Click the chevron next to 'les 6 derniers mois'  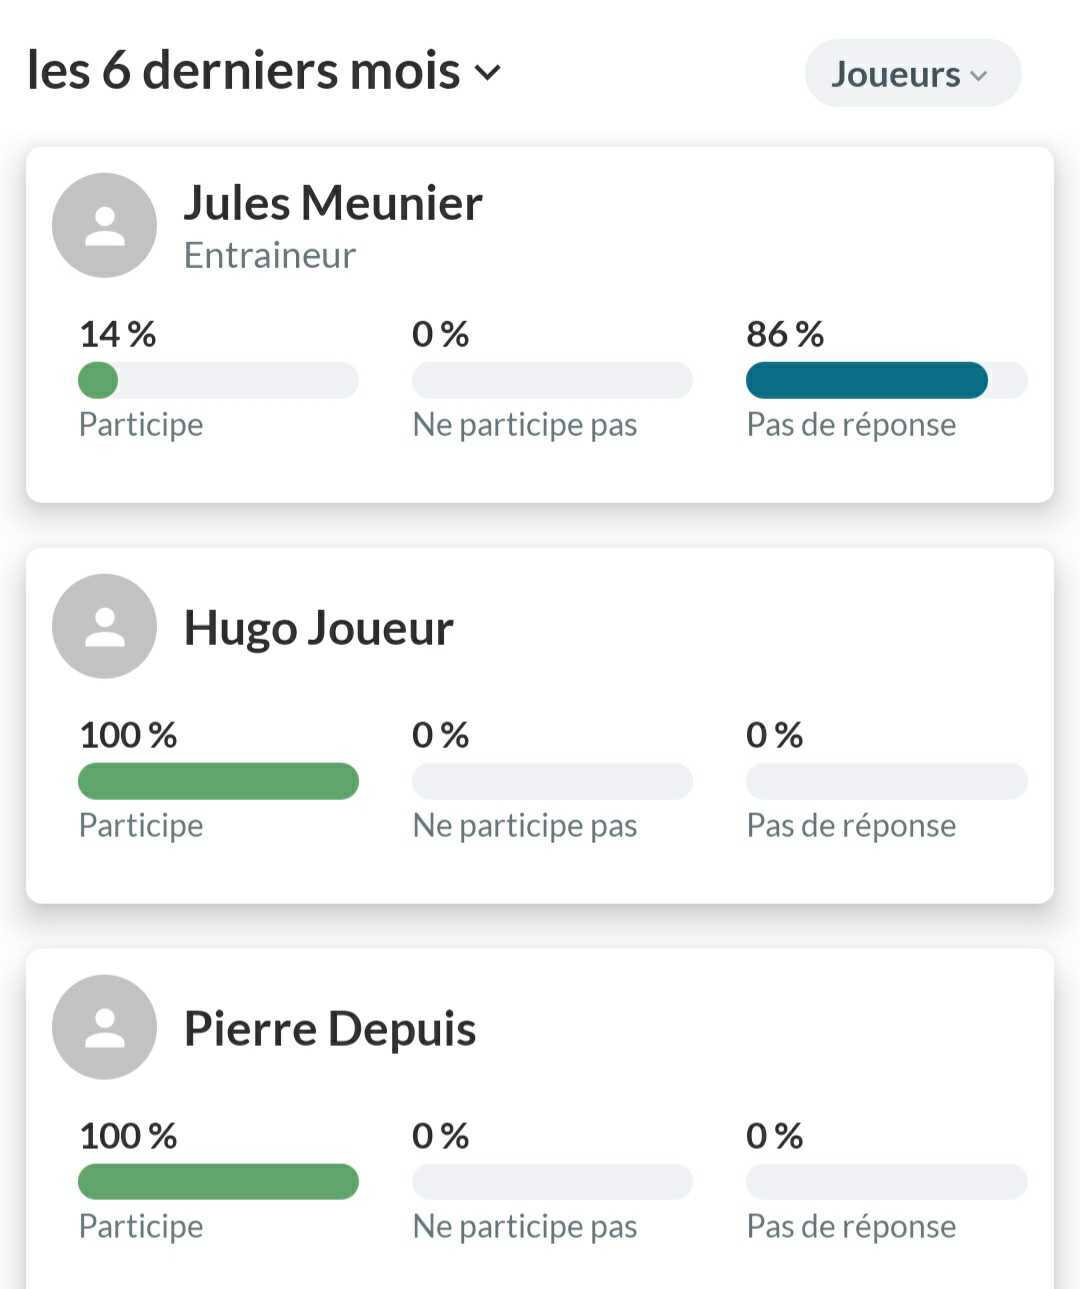pos(487,72)
